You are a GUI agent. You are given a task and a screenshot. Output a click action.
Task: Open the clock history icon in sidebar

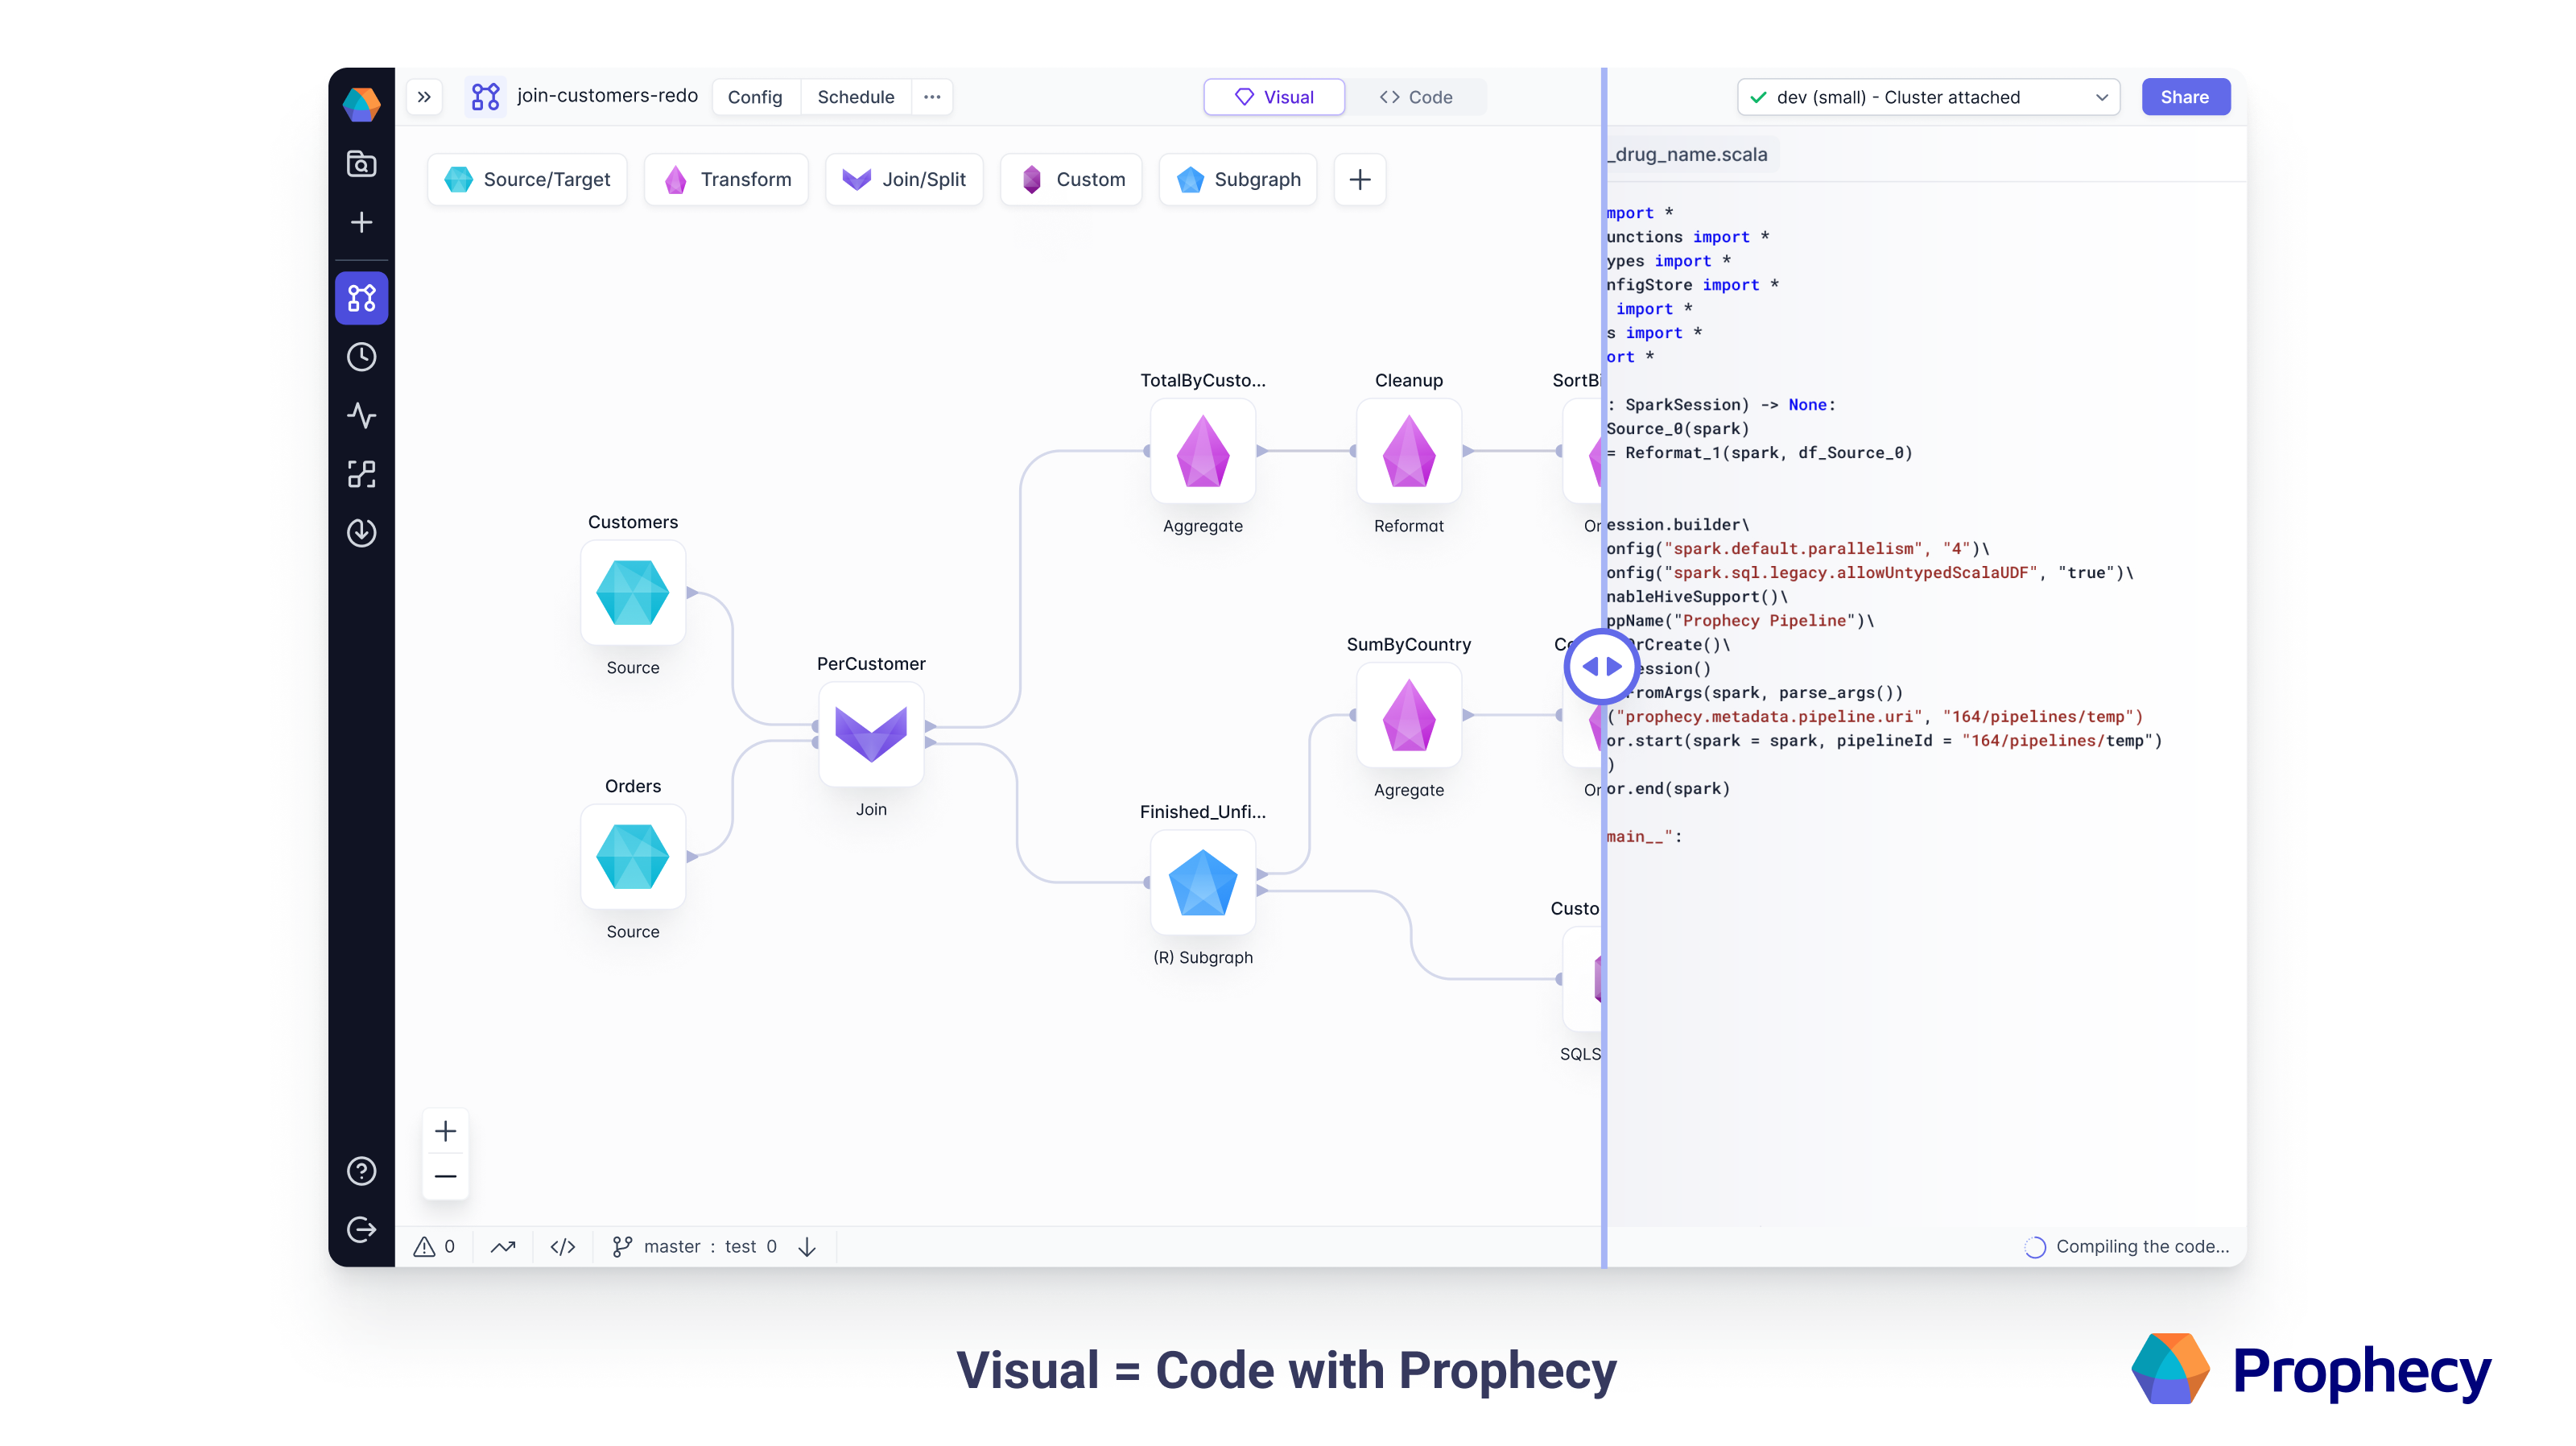(x=361, y=357)
